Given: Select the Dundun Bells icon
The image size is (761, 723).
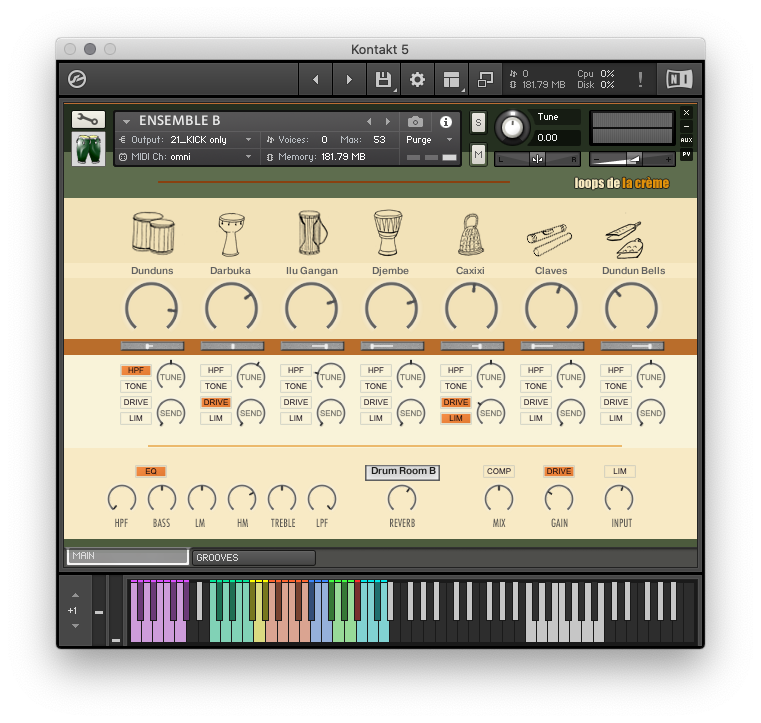Looking at the screenshot, I should (626, 239).
